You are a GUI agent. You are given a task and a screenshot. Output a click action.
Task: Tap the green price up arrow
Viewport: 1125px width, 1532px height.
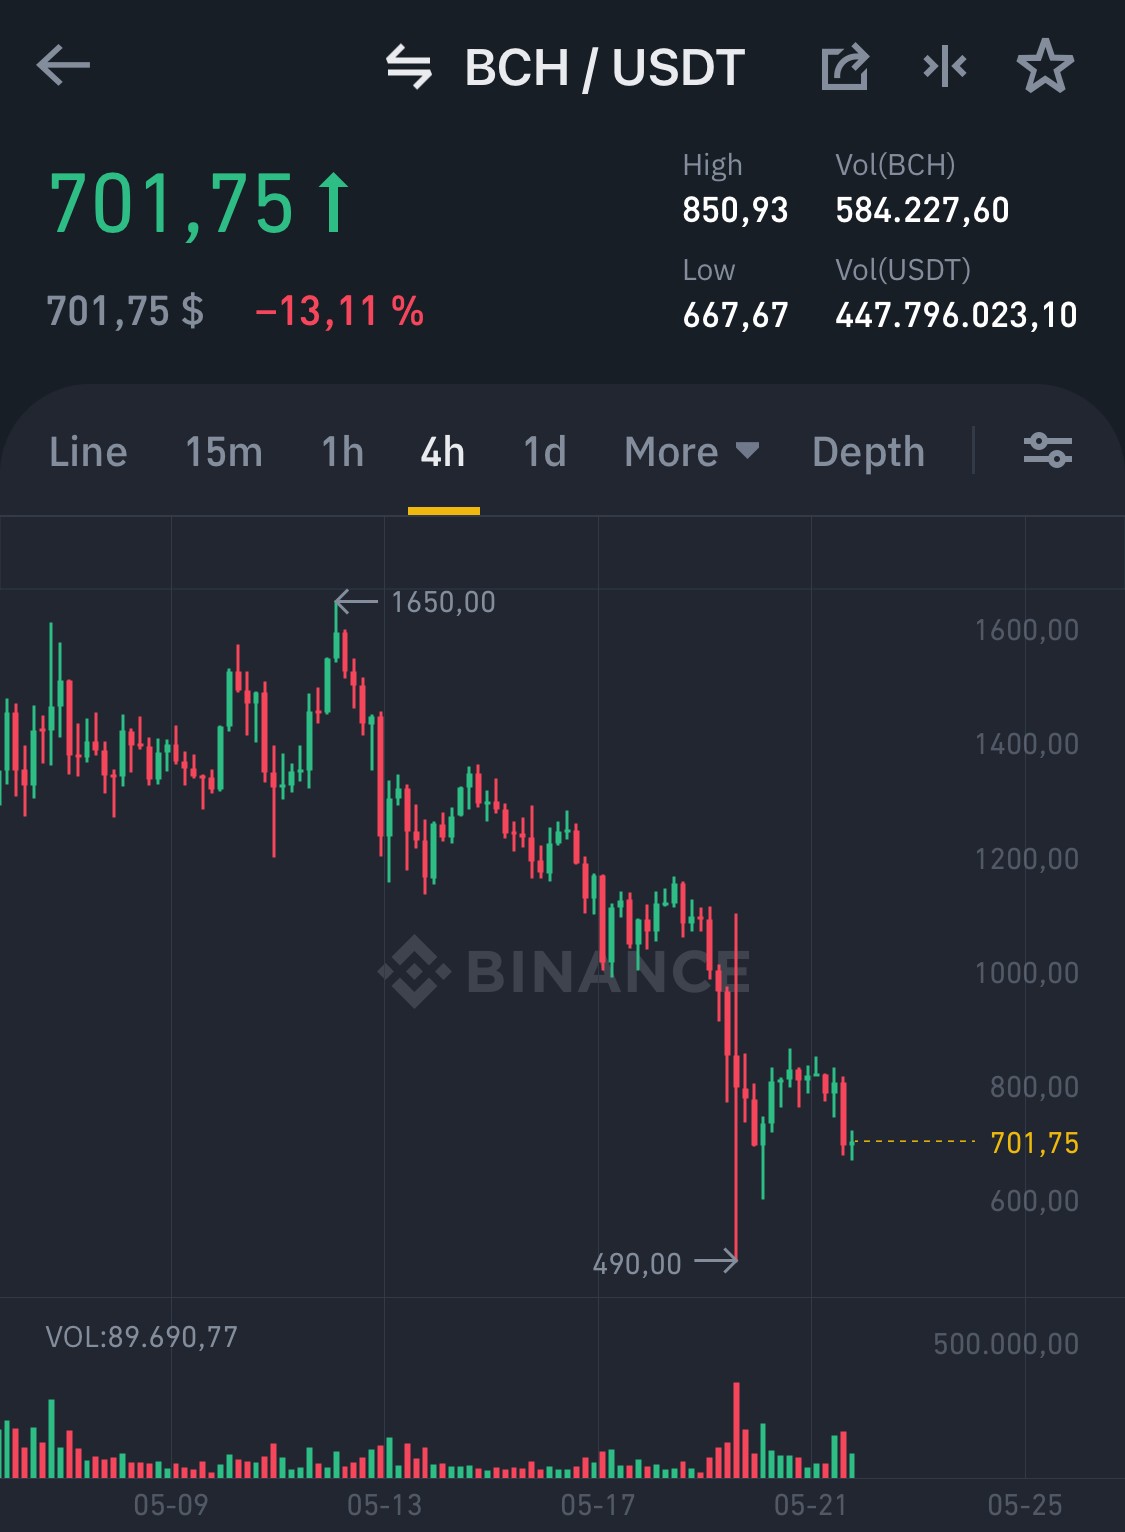tap(334, 203)
